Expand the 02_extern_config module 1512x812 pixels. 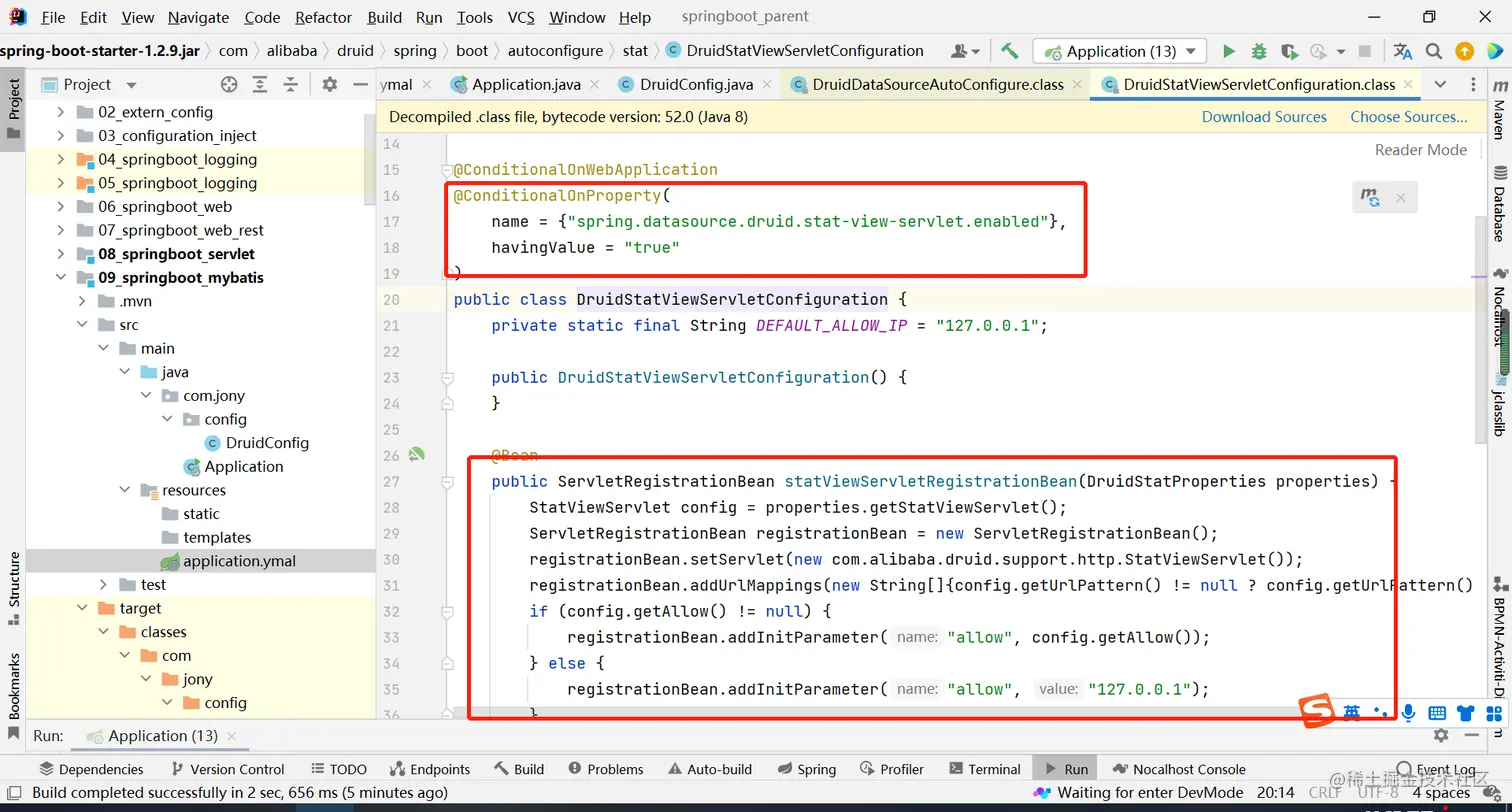[60, 112]
